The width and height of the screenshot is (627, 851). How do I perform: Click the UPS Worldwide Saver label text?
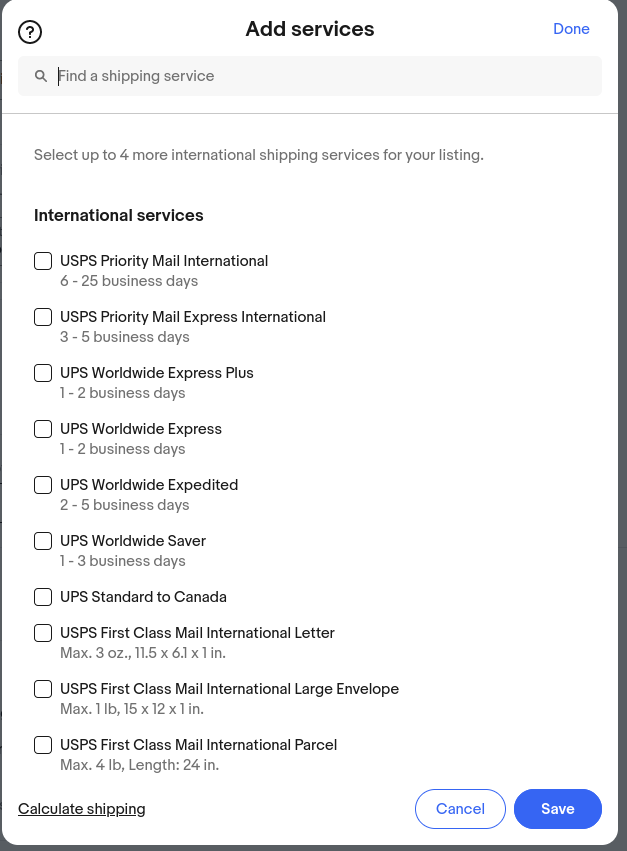click(133, 541)
